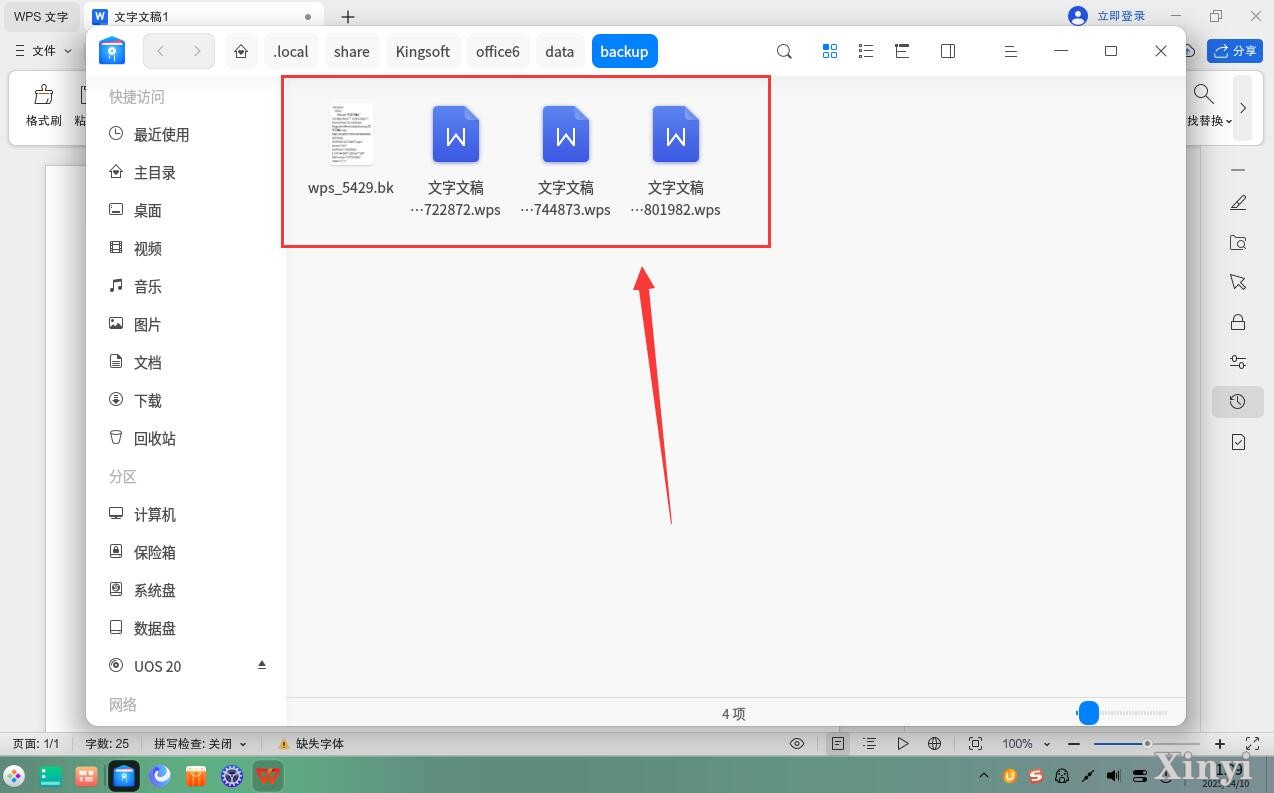The height and width of the screenshot is (793, 1274).
Task: Click the .local breadcrumb segment
Action: click(291, 51)
